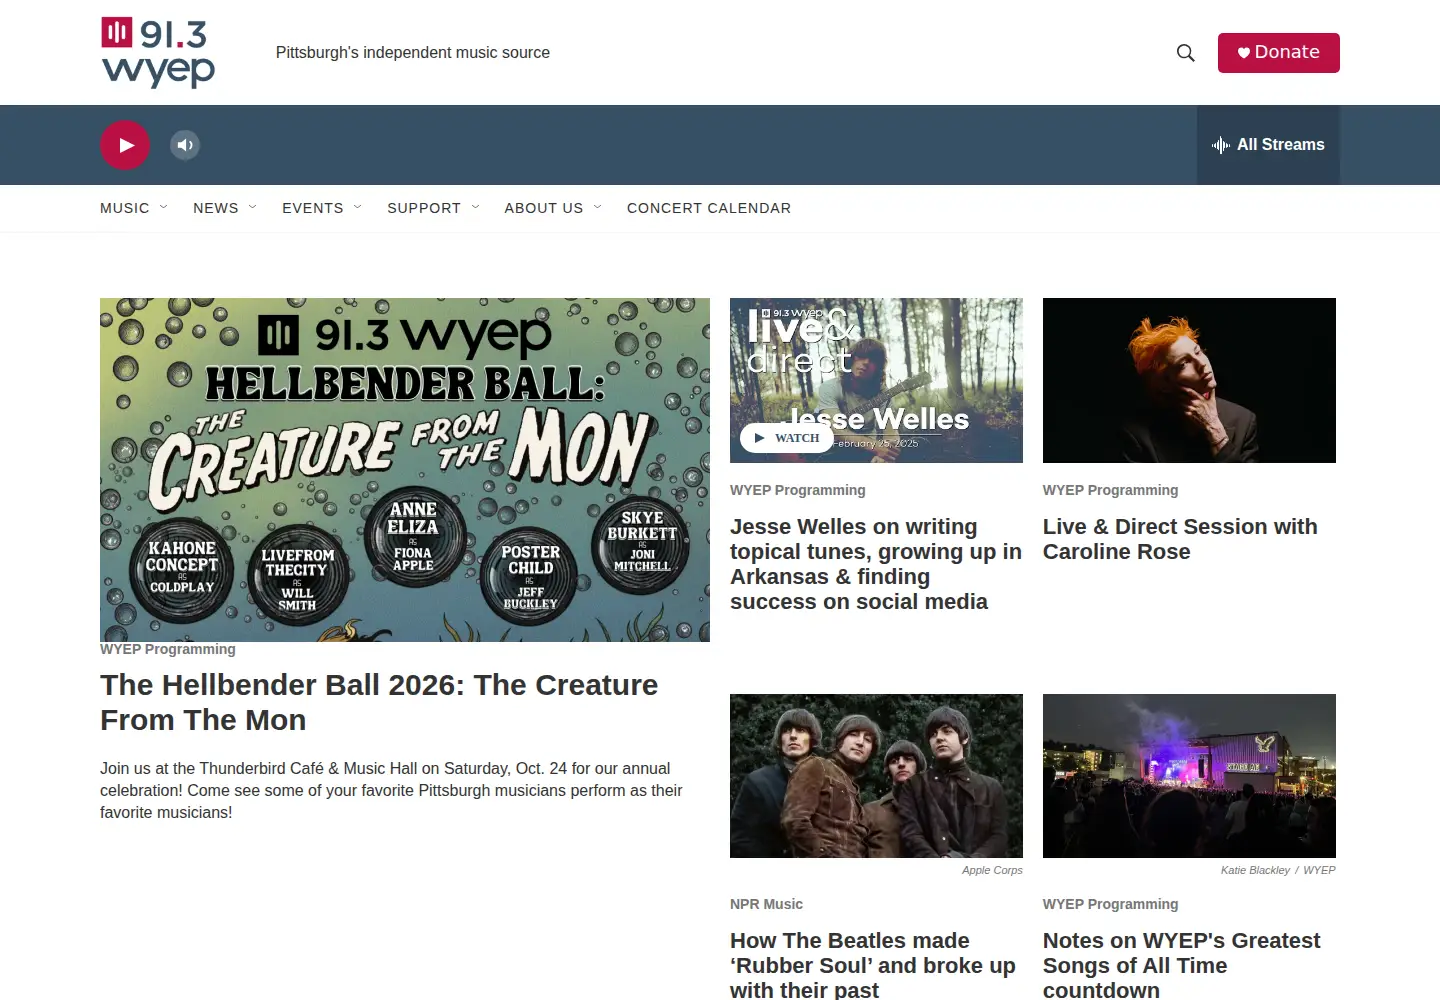Image resolution: width=1440 pixels, height=1000 pixels.
Task: Open the About Us menu
Action: pos(544,208)
